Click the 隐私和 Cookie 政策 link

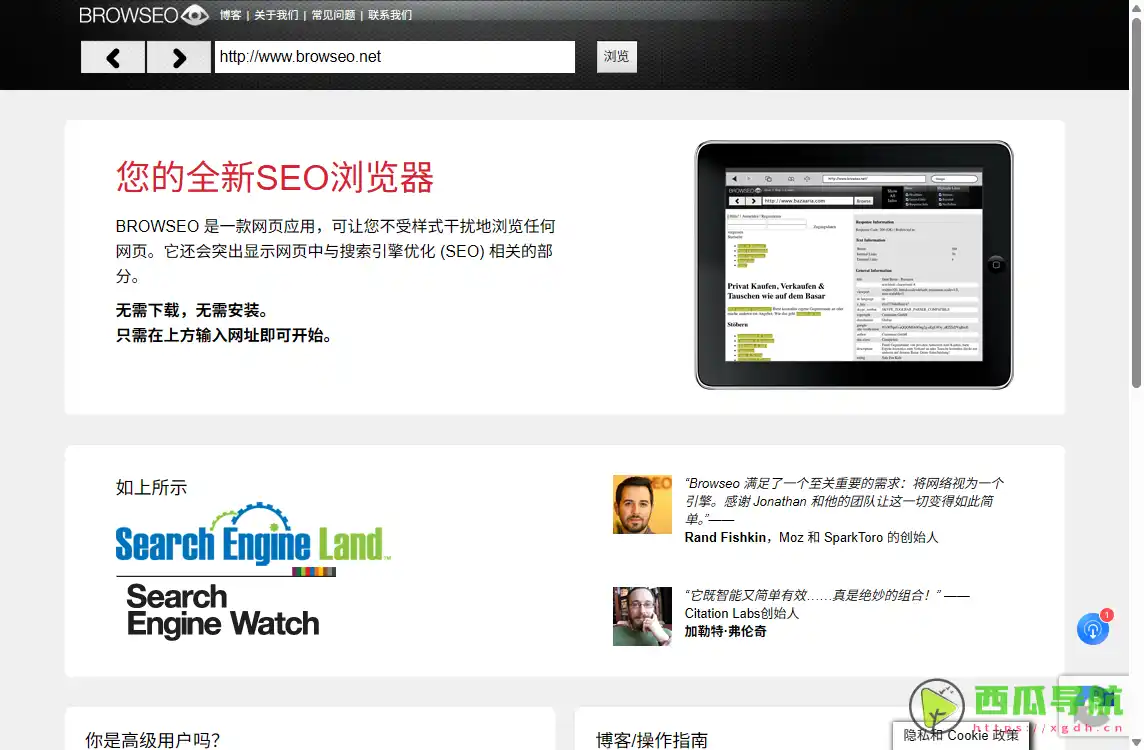961,735
